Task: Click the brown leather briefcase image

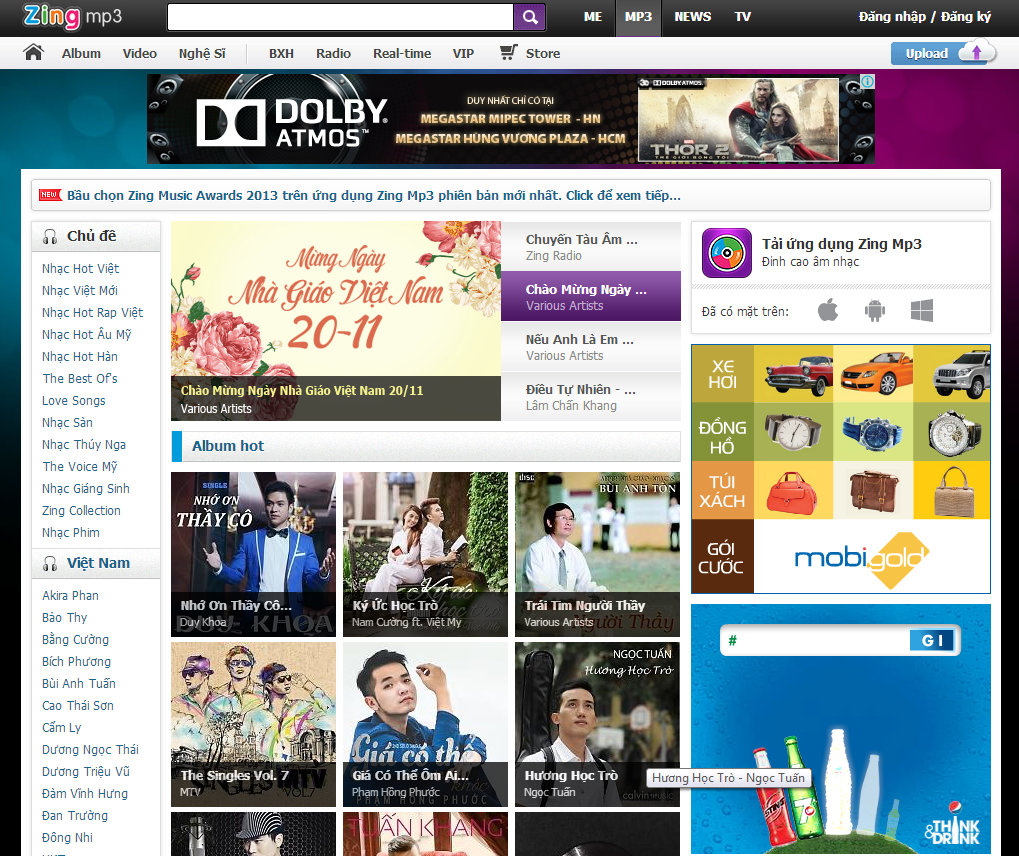Action: tap(874, 491)
